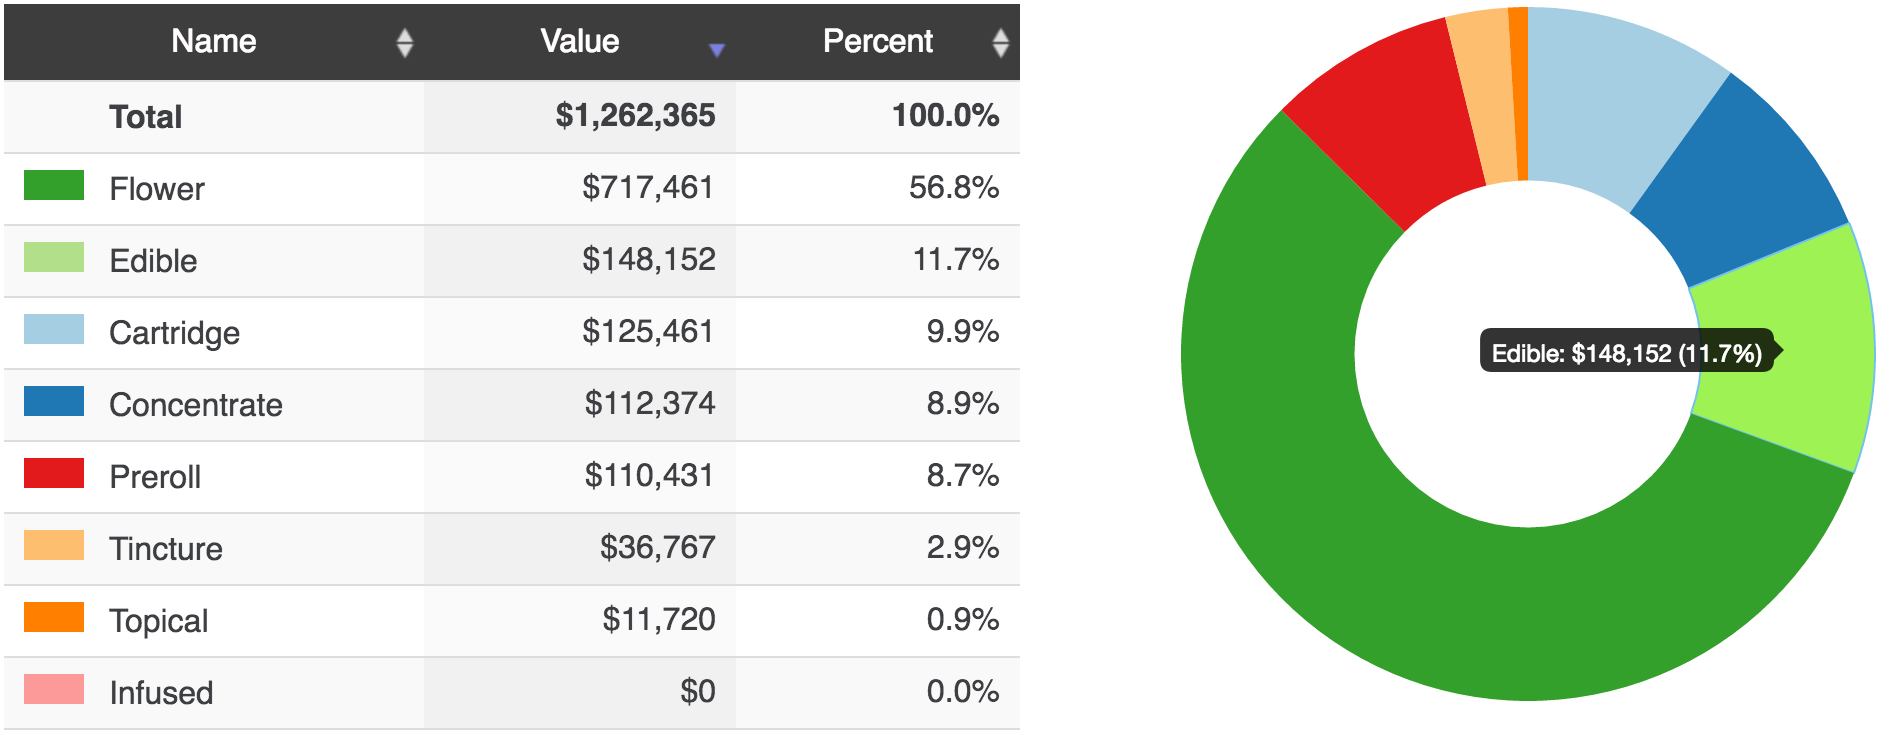Image resolution: width=1884 pixels, height=740 pixels.
Task: Click the Value column sort arrow
Action: tap(716, 50)
